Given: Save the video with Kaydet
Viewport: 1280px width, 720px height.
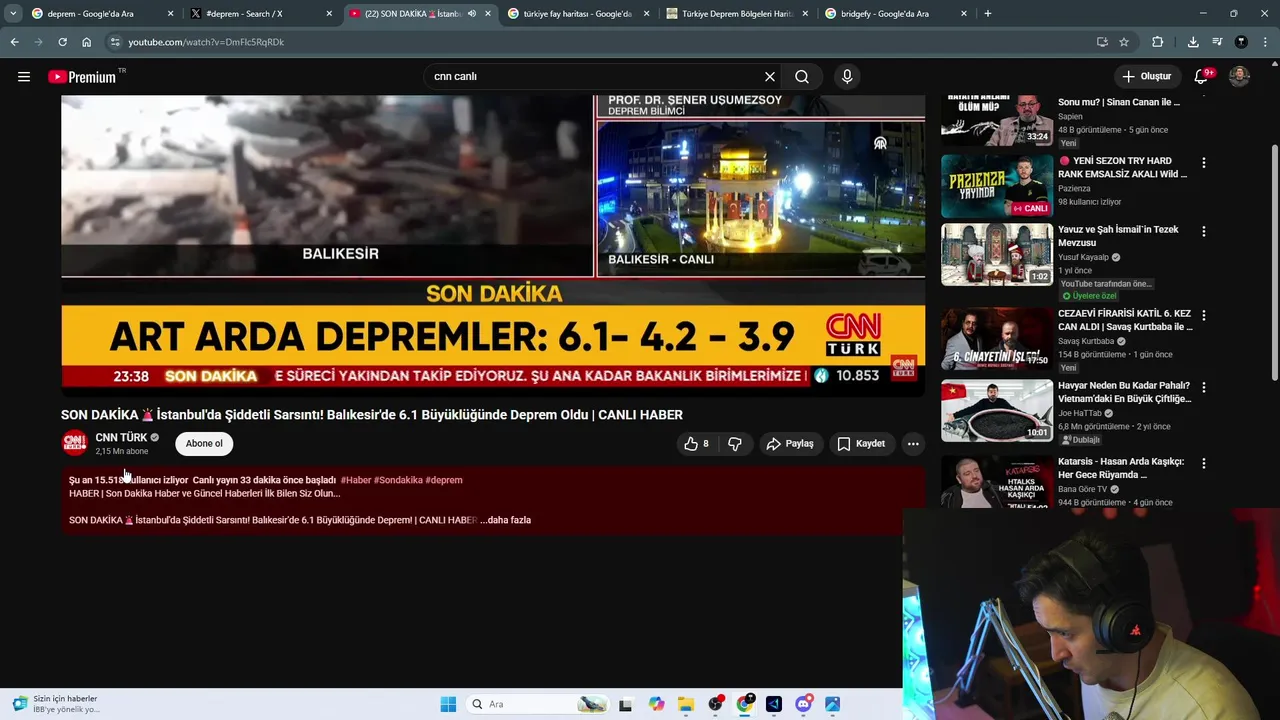Looking at the screenshot, I should [x=861, y=443].
